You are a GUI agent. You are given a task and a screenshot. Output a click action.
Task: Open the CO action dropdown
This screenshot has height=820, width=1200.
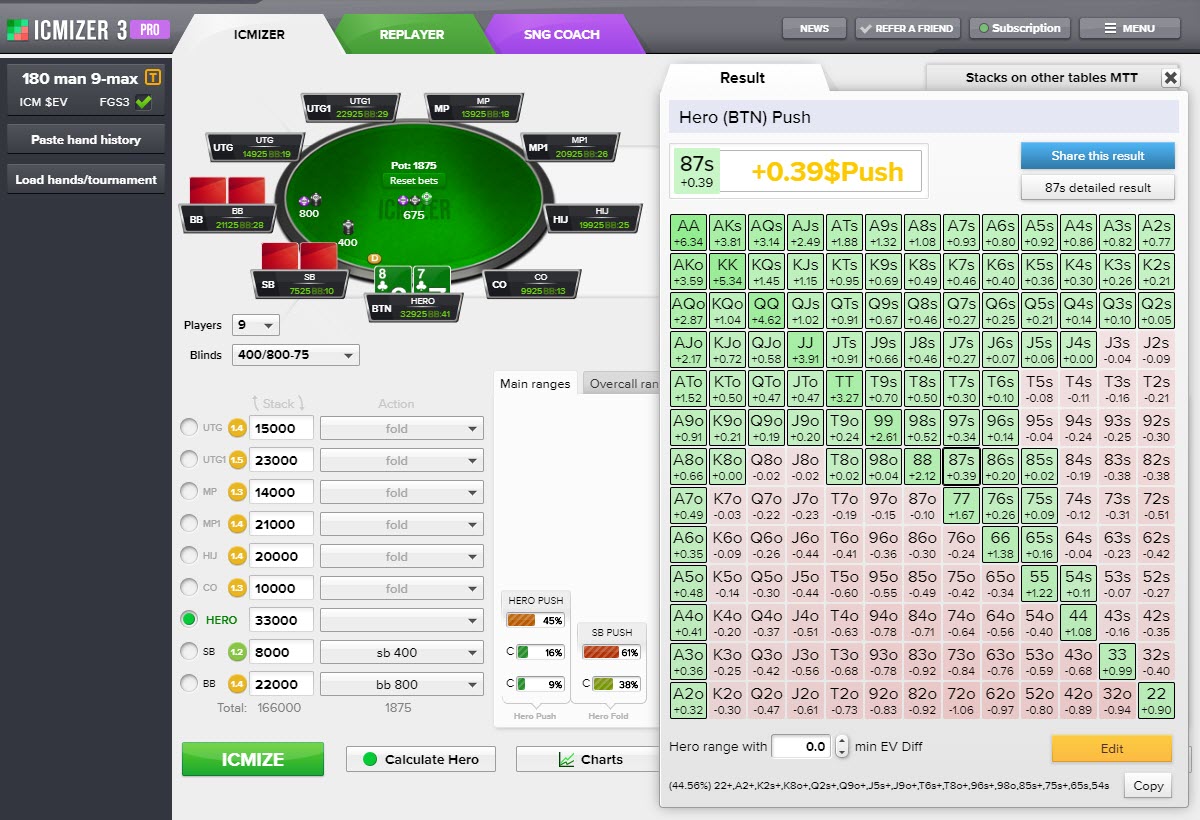[401, 588]
